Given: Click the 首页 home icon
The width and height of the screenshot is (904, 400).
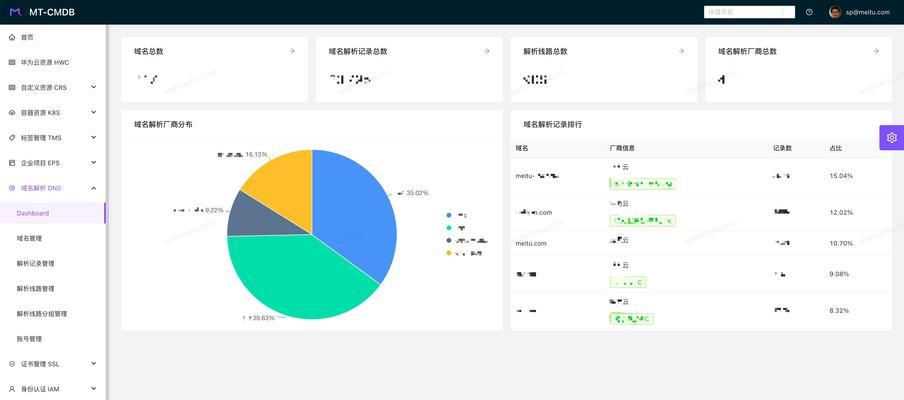Looking at the screenshot, I should coord(12,37).
